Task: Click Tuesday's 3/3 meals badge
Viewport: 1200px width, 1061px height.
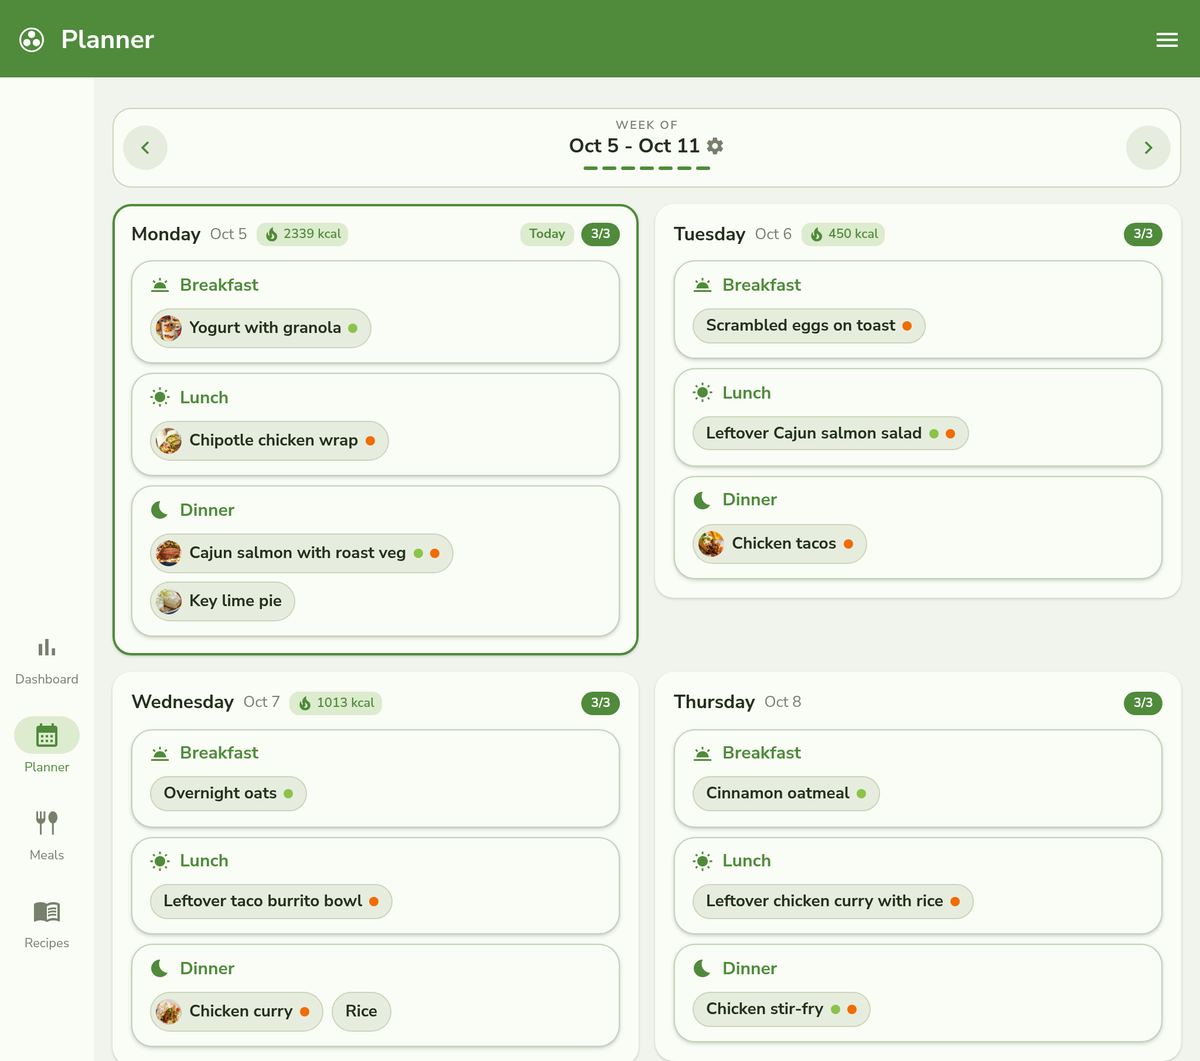Action: coord(1143,234)
